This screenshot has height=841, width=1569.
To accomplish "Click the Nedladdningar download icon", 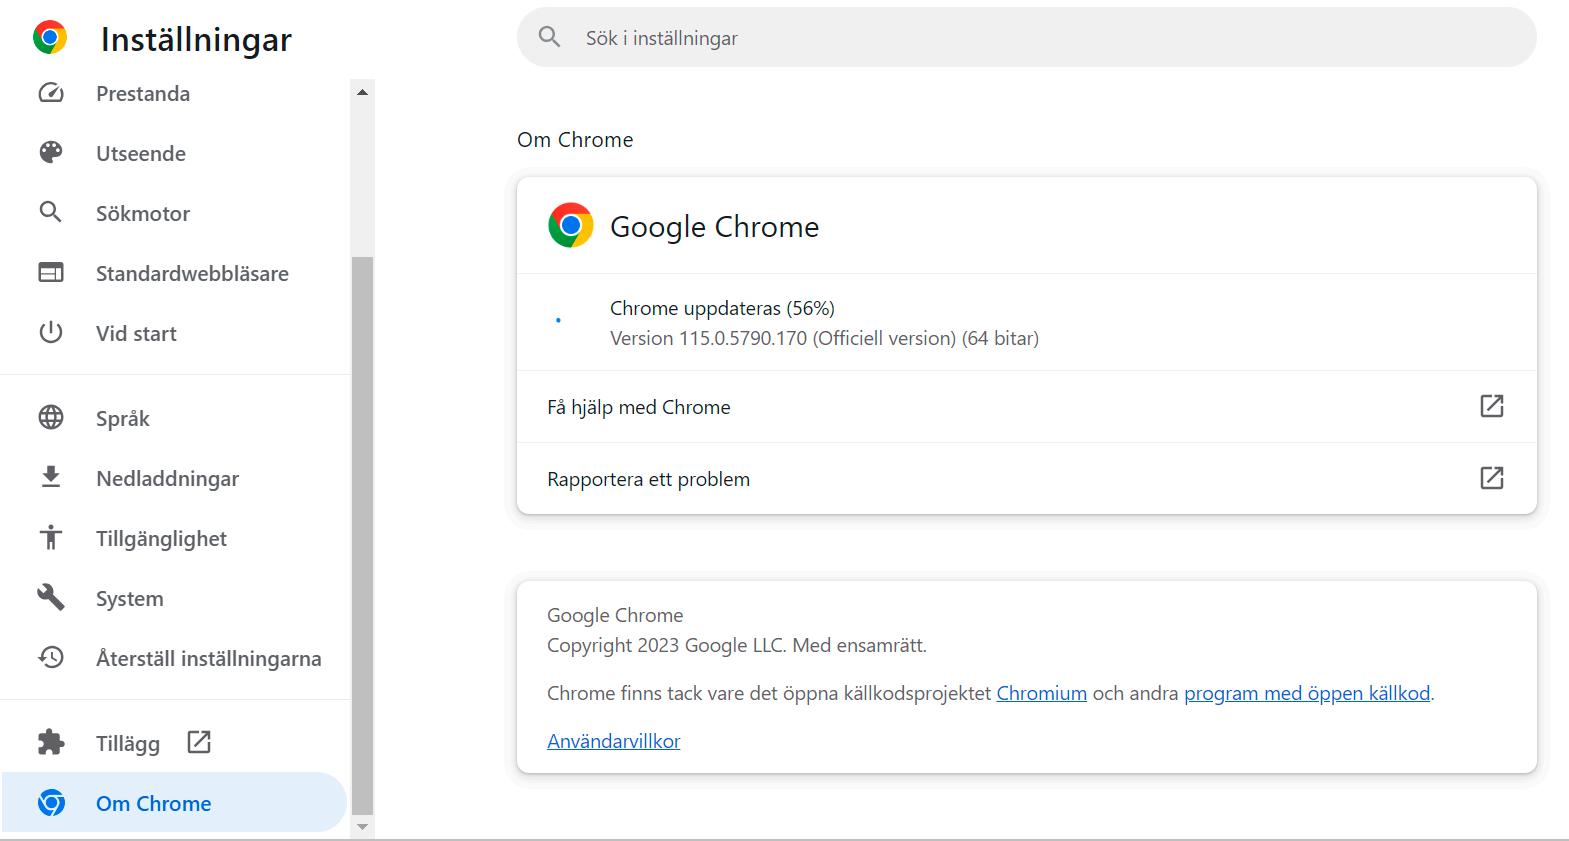I will (51, 477).
